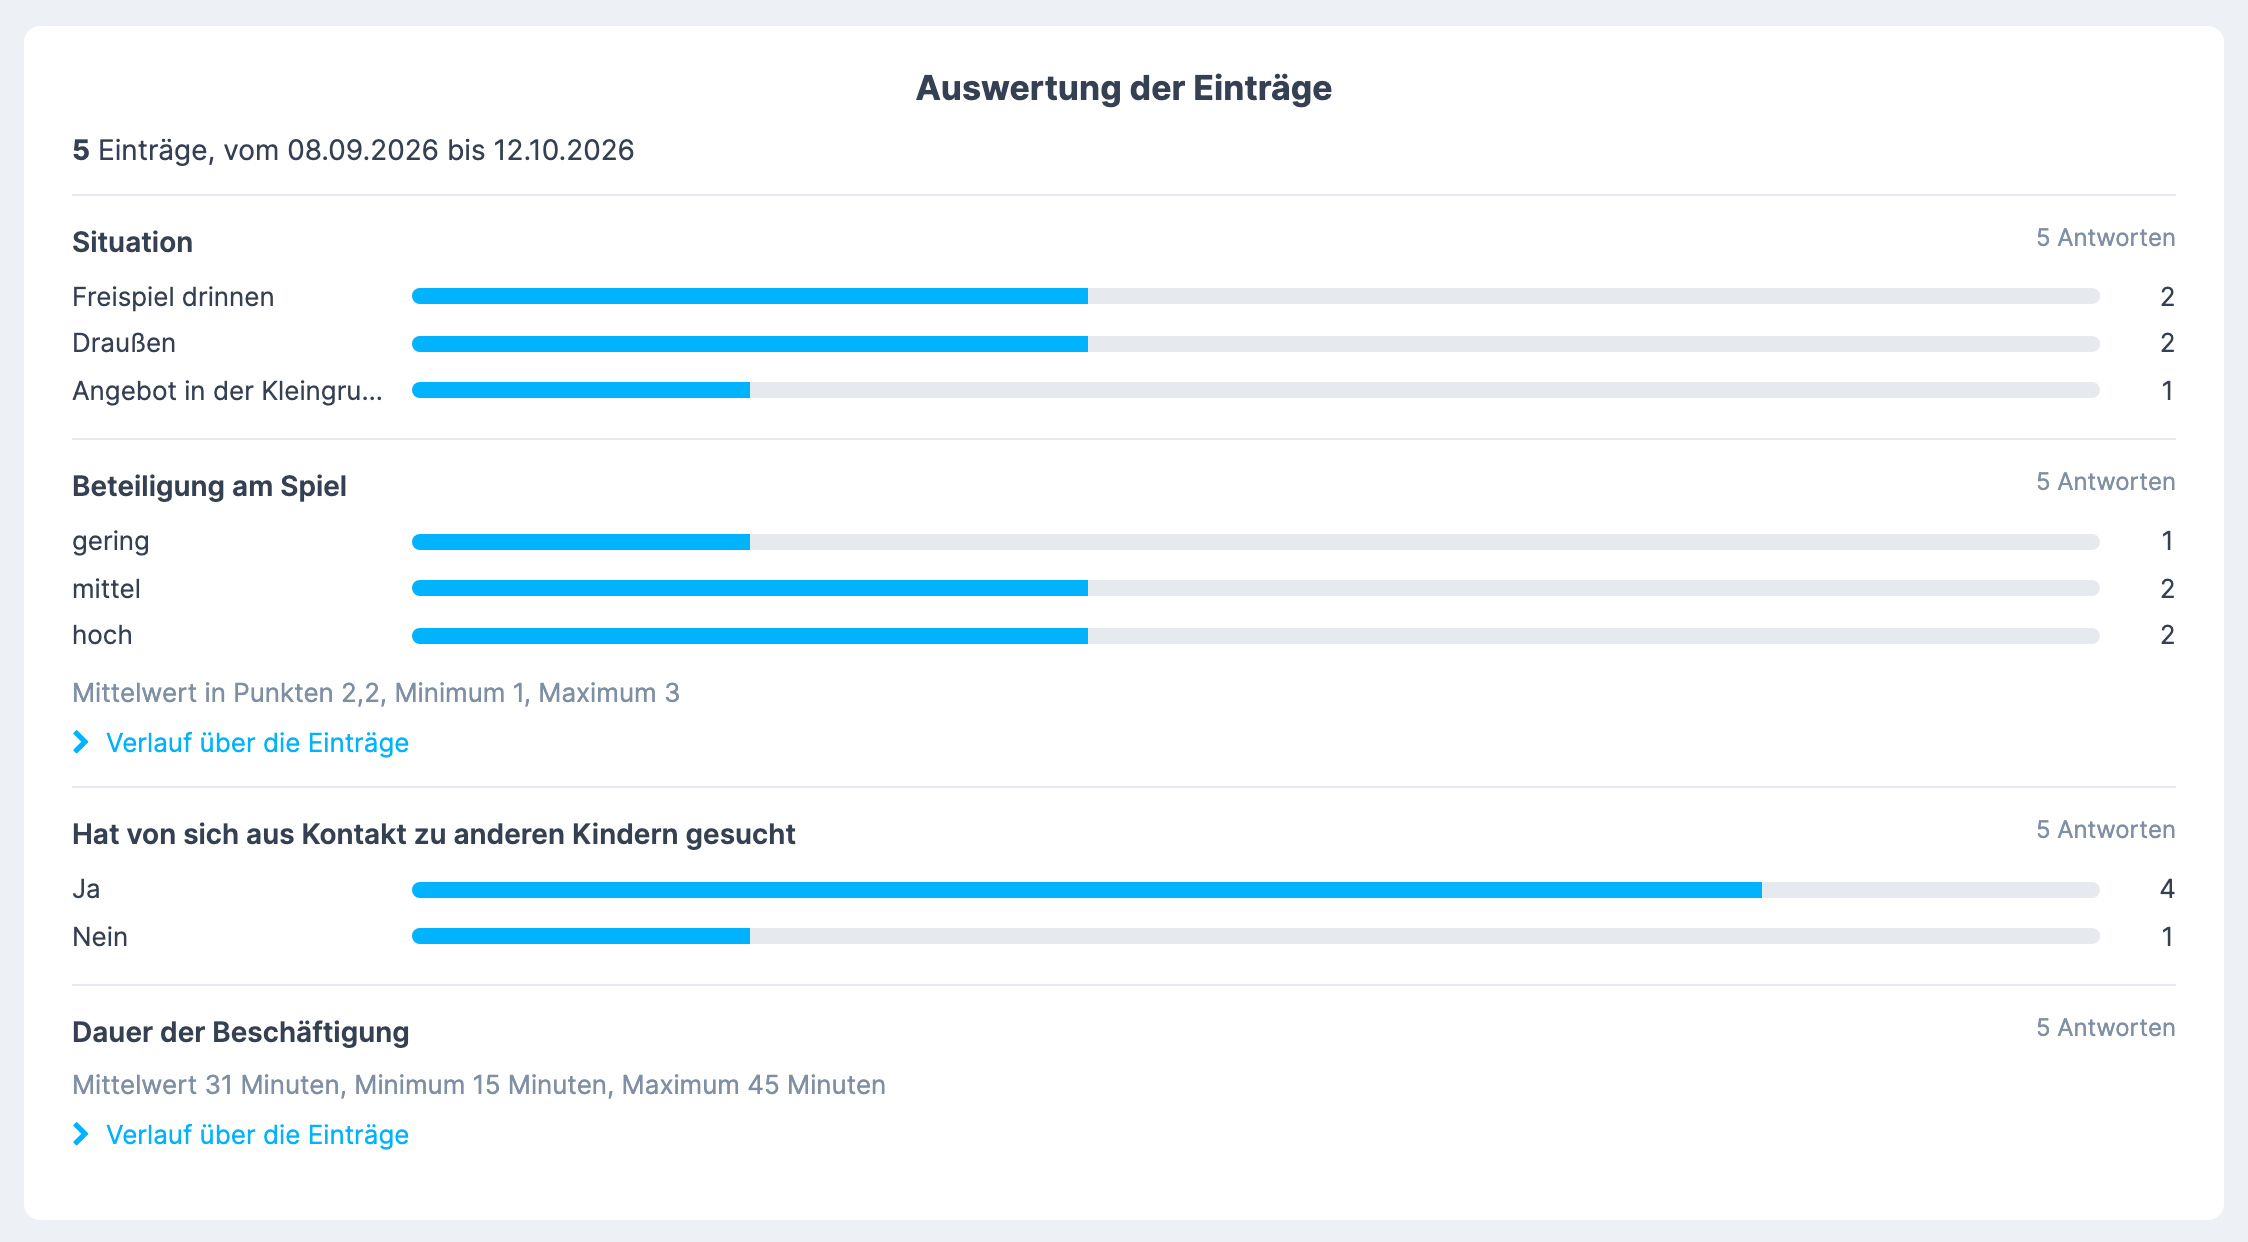Viewport: 2248px width, 1242px height.
Task: Click the Auswertung der Einträge title
Action: [x=1124, y=88]
